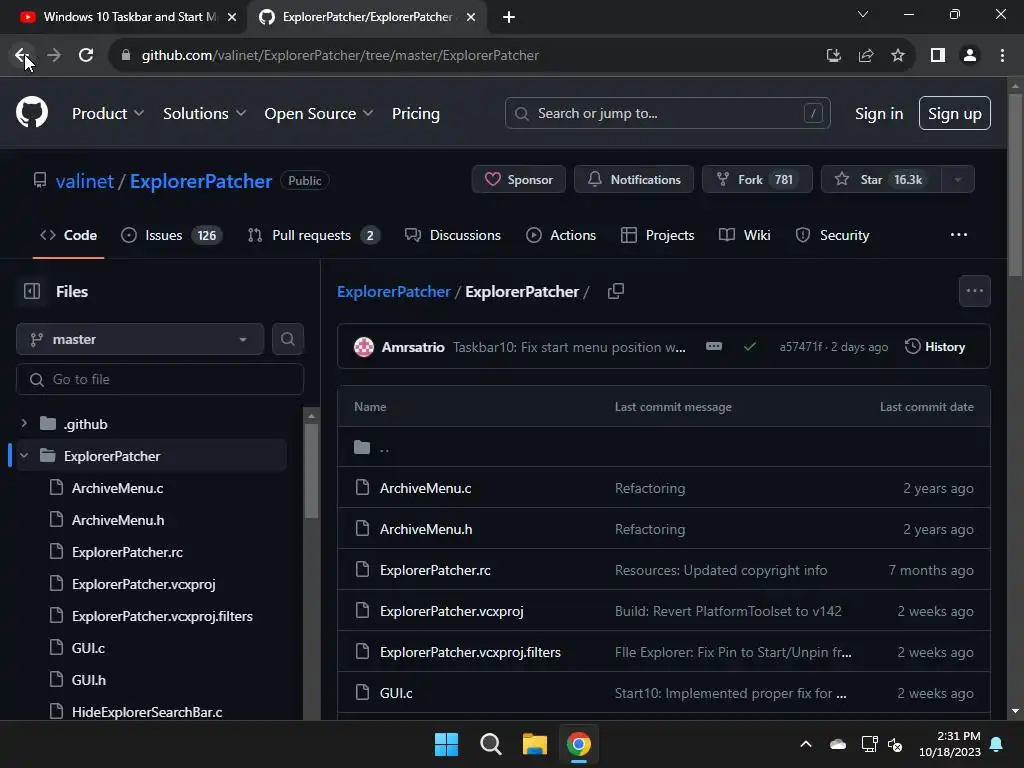
Task: Expand the .github folder in tree
Action: (24, 424)
